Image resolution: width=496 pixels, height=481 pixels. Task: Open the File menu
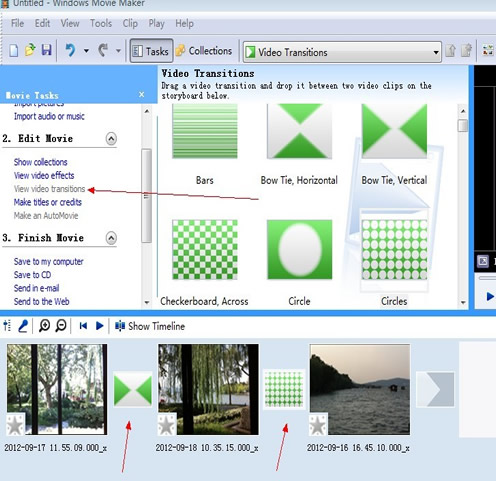[17, 23]
